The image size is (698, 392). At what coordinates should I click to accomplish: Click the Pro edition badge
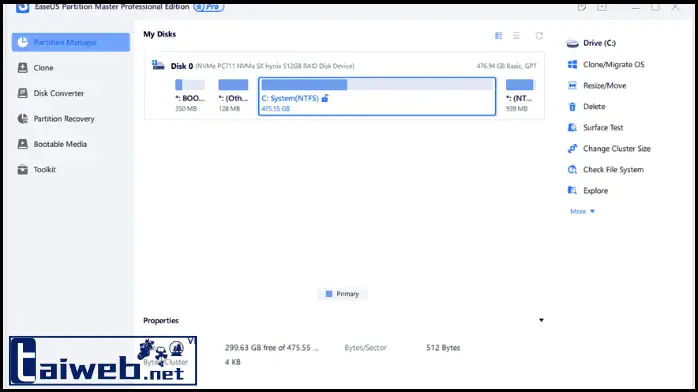(209, 7)
